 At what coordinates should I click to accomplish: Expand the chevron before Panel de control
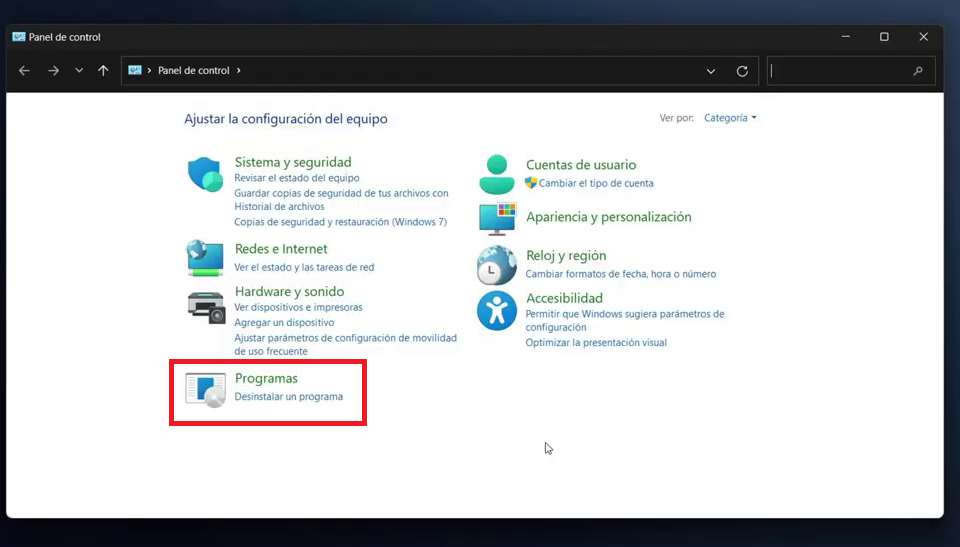tap(149, 70)
